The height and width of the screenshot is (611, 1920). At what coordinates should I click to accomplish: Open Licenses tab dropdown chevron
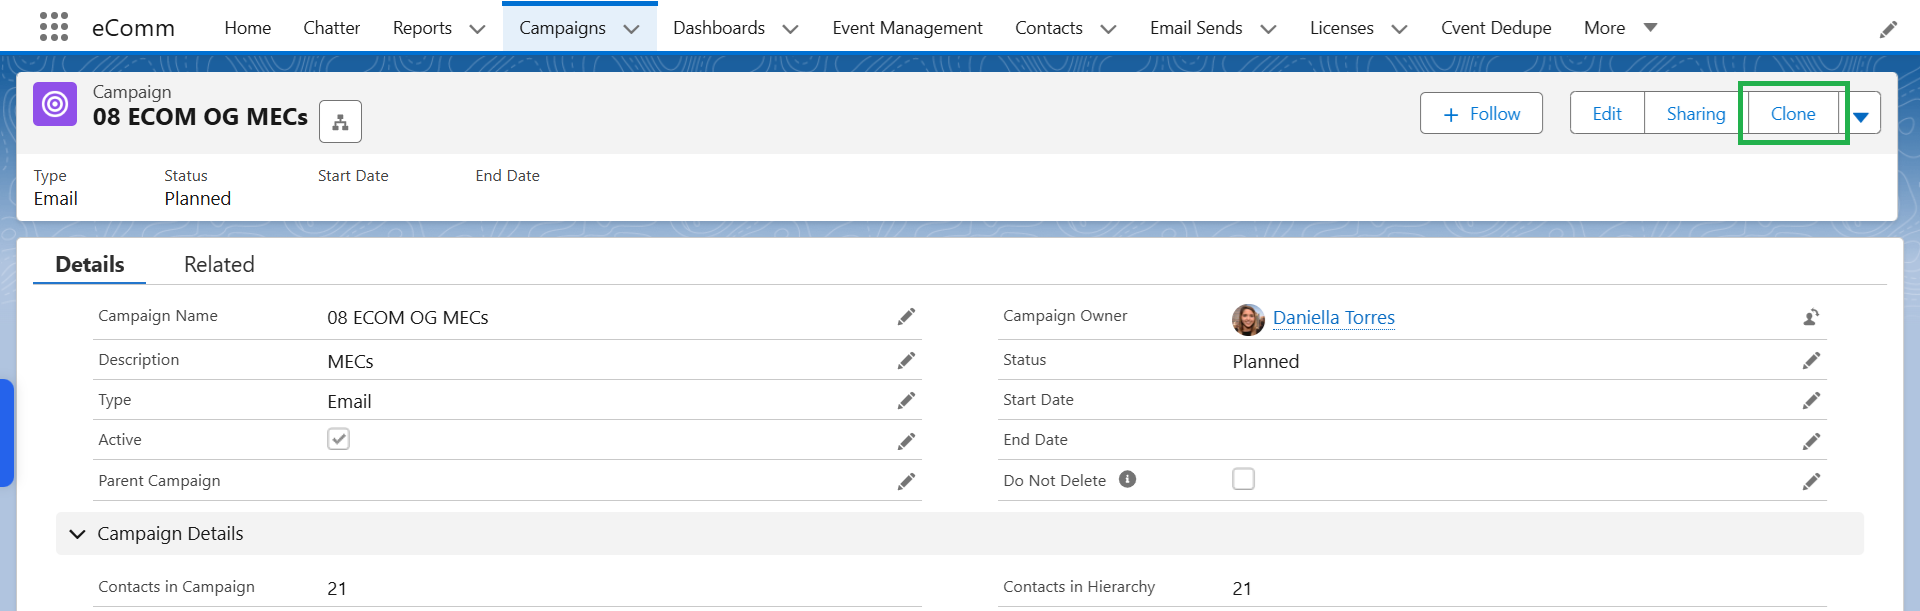(x=1399, y=29)
